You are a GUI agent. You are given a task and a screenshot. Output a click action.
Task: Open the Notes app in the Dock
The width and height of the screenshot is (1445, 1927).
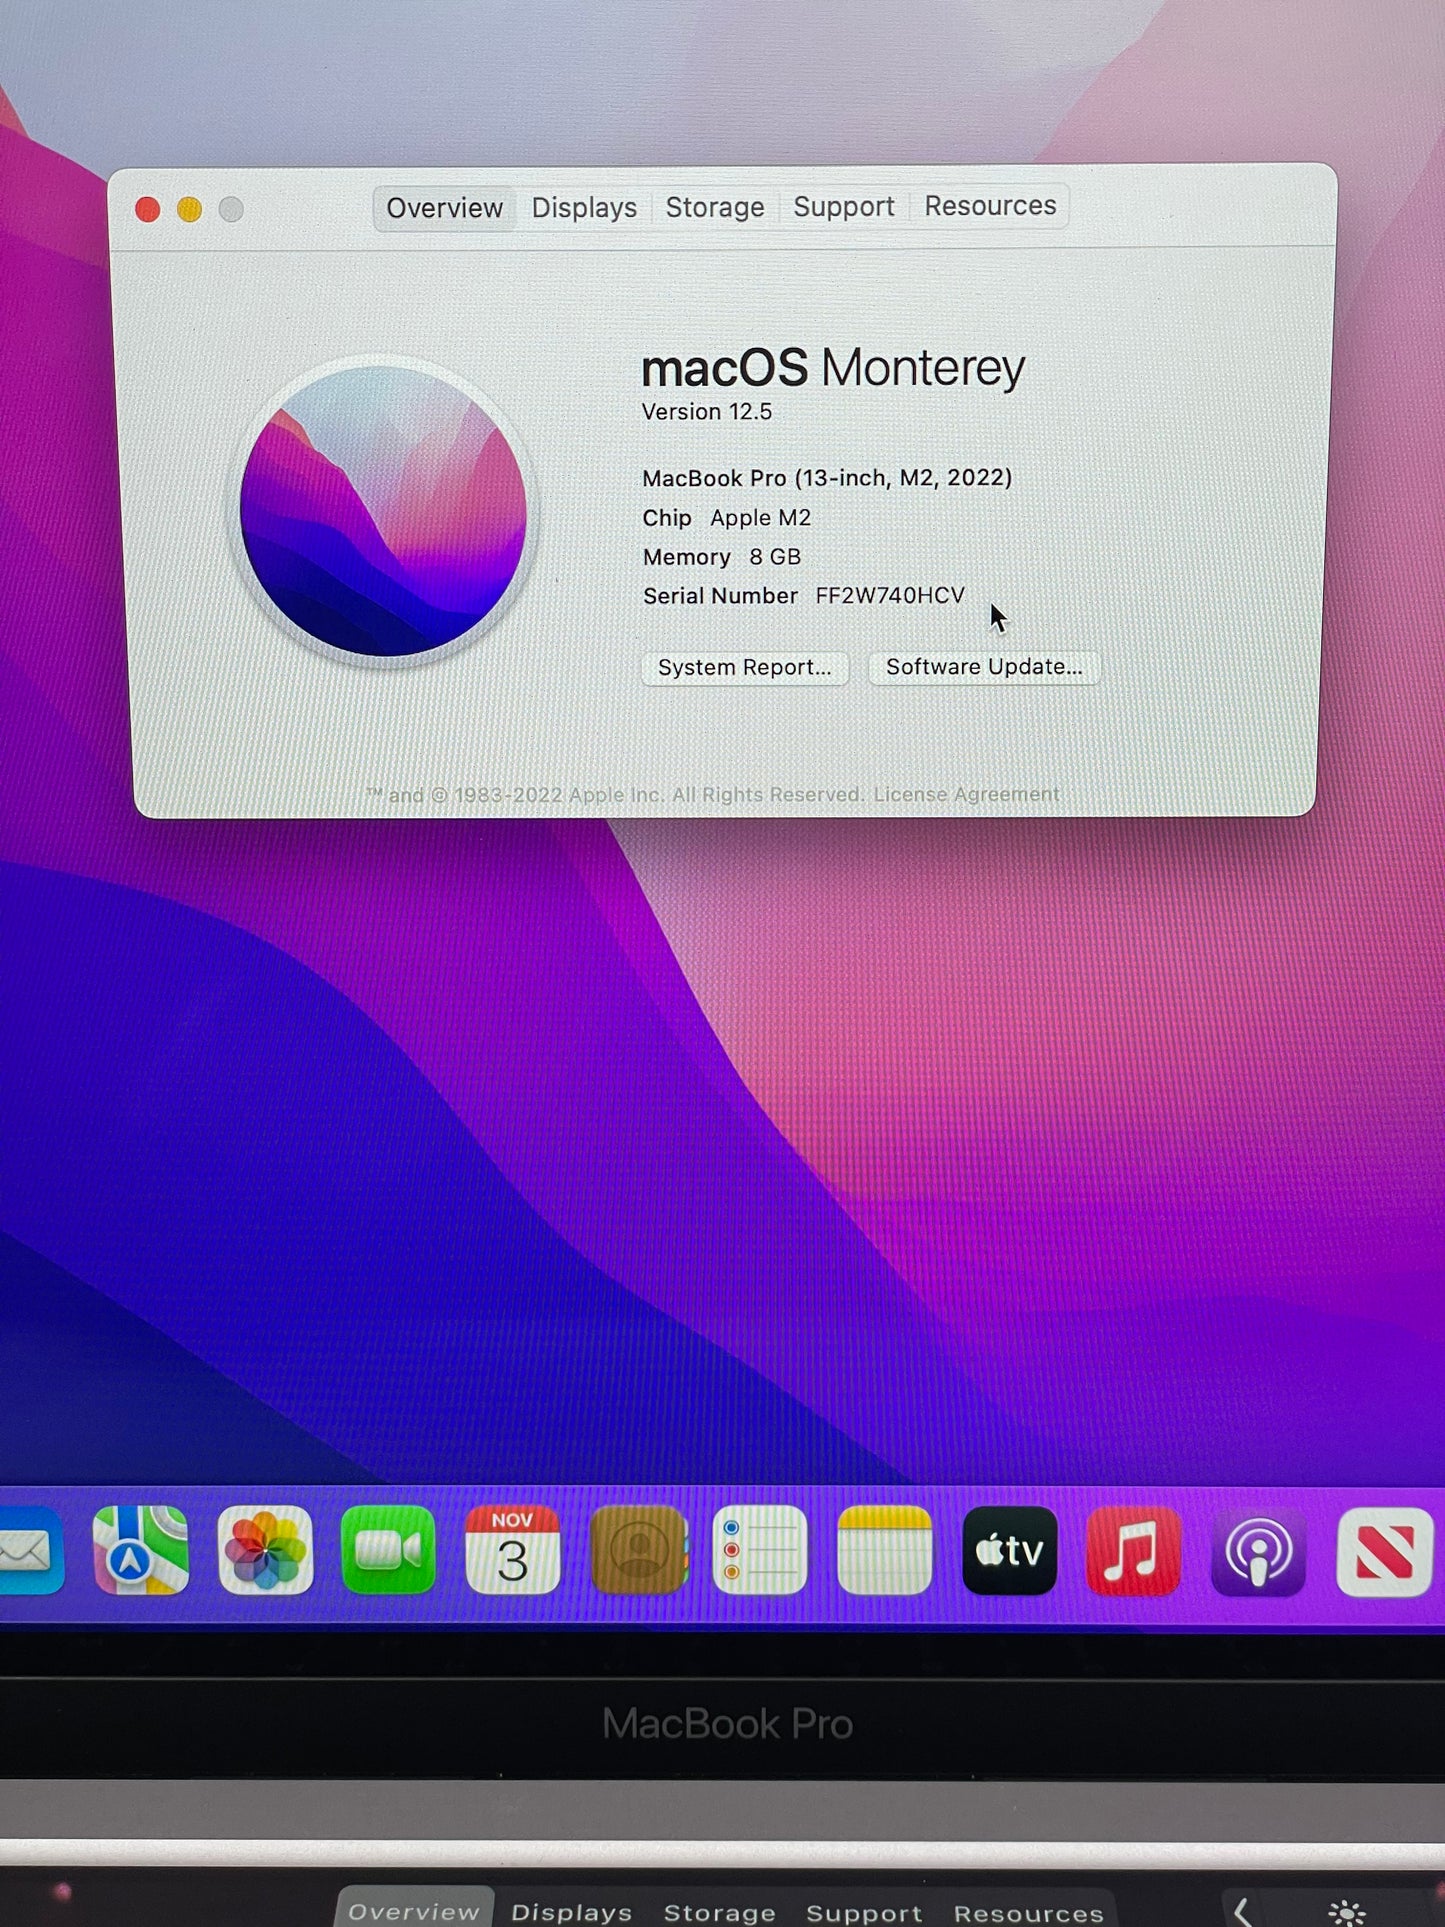tap(884, 1550)
